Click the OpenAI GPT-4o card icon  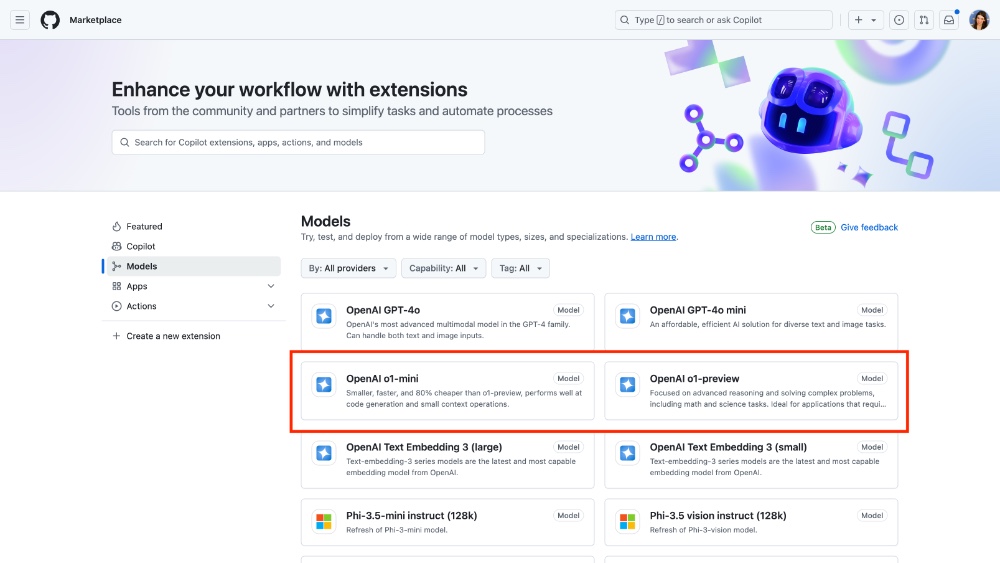324,316
